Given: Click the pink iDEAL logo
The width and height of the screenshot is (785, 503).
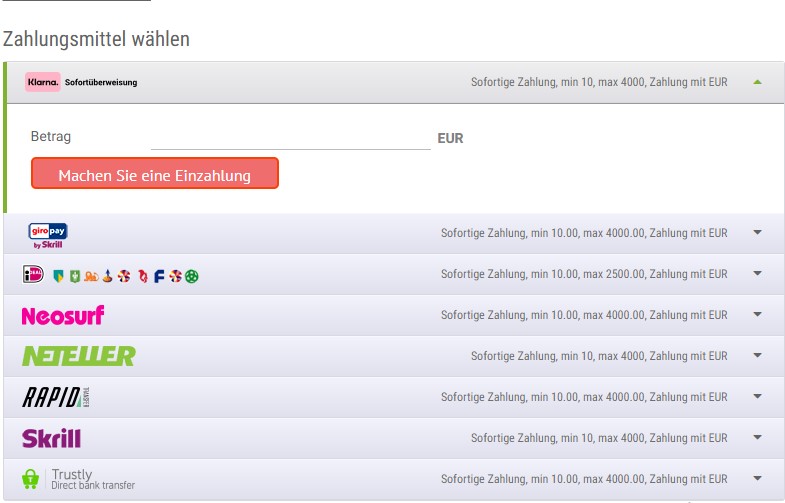Looking at the screenshot, I should click(x=34, y=274).
